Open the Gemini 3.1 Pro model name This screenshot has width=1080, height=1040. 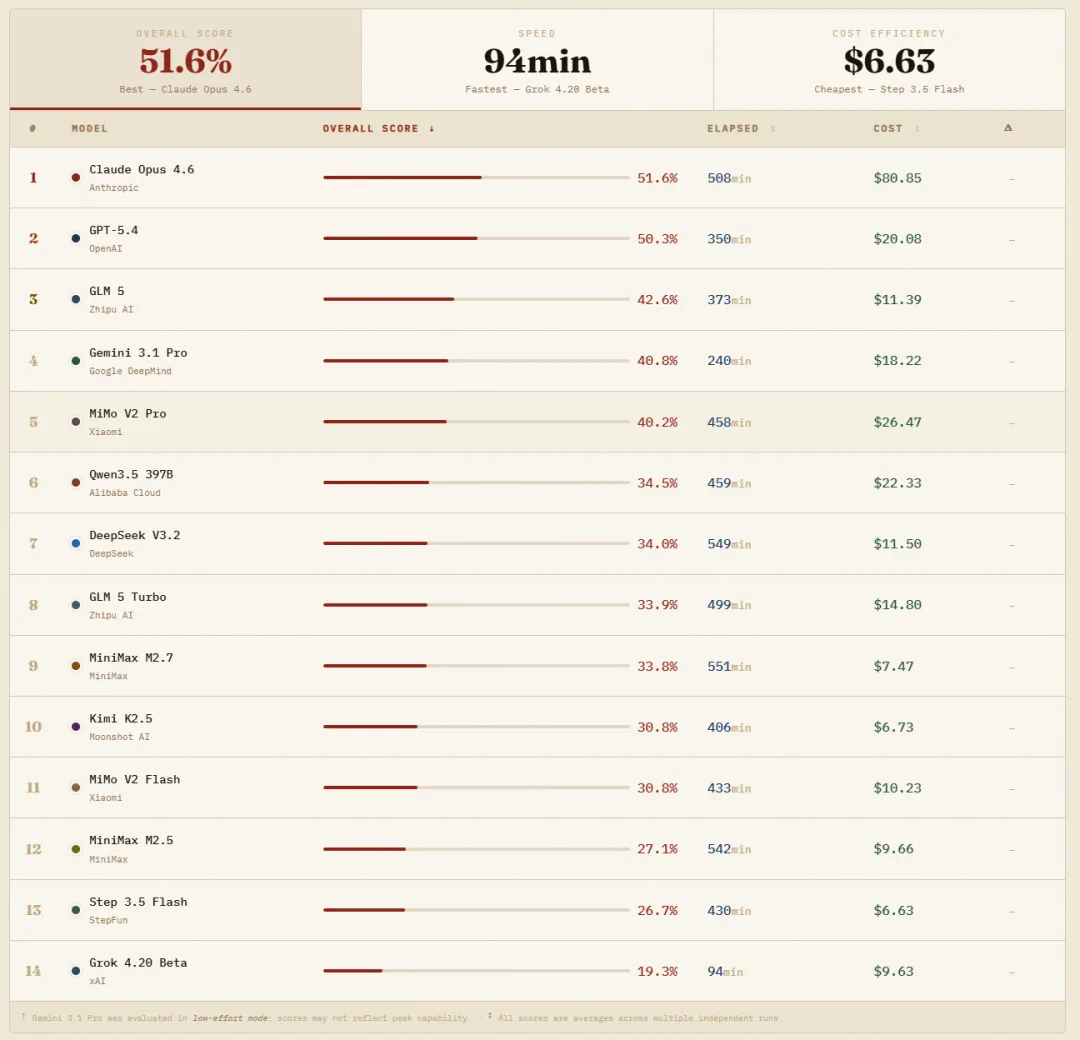(x=138, y=353)
